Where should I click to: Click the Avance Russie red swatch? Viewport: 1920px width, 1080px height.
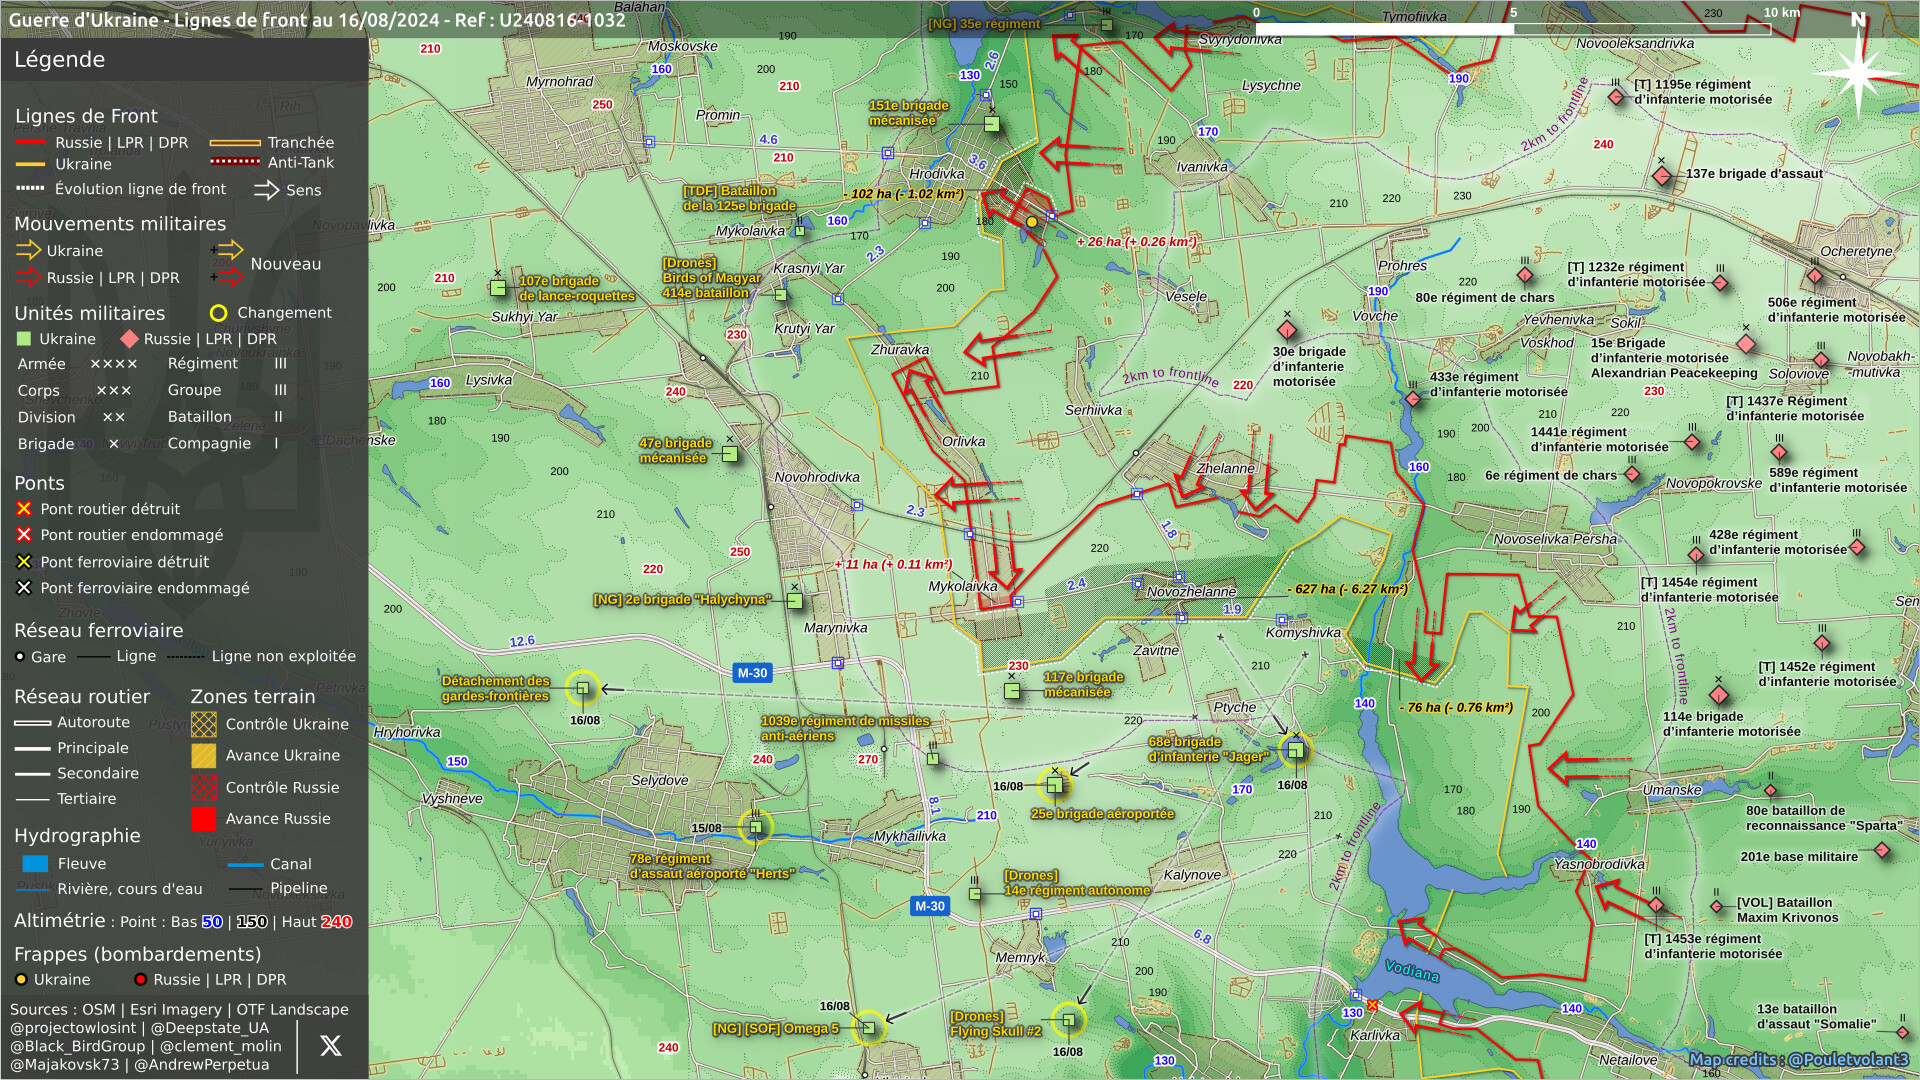click(204, 819)
